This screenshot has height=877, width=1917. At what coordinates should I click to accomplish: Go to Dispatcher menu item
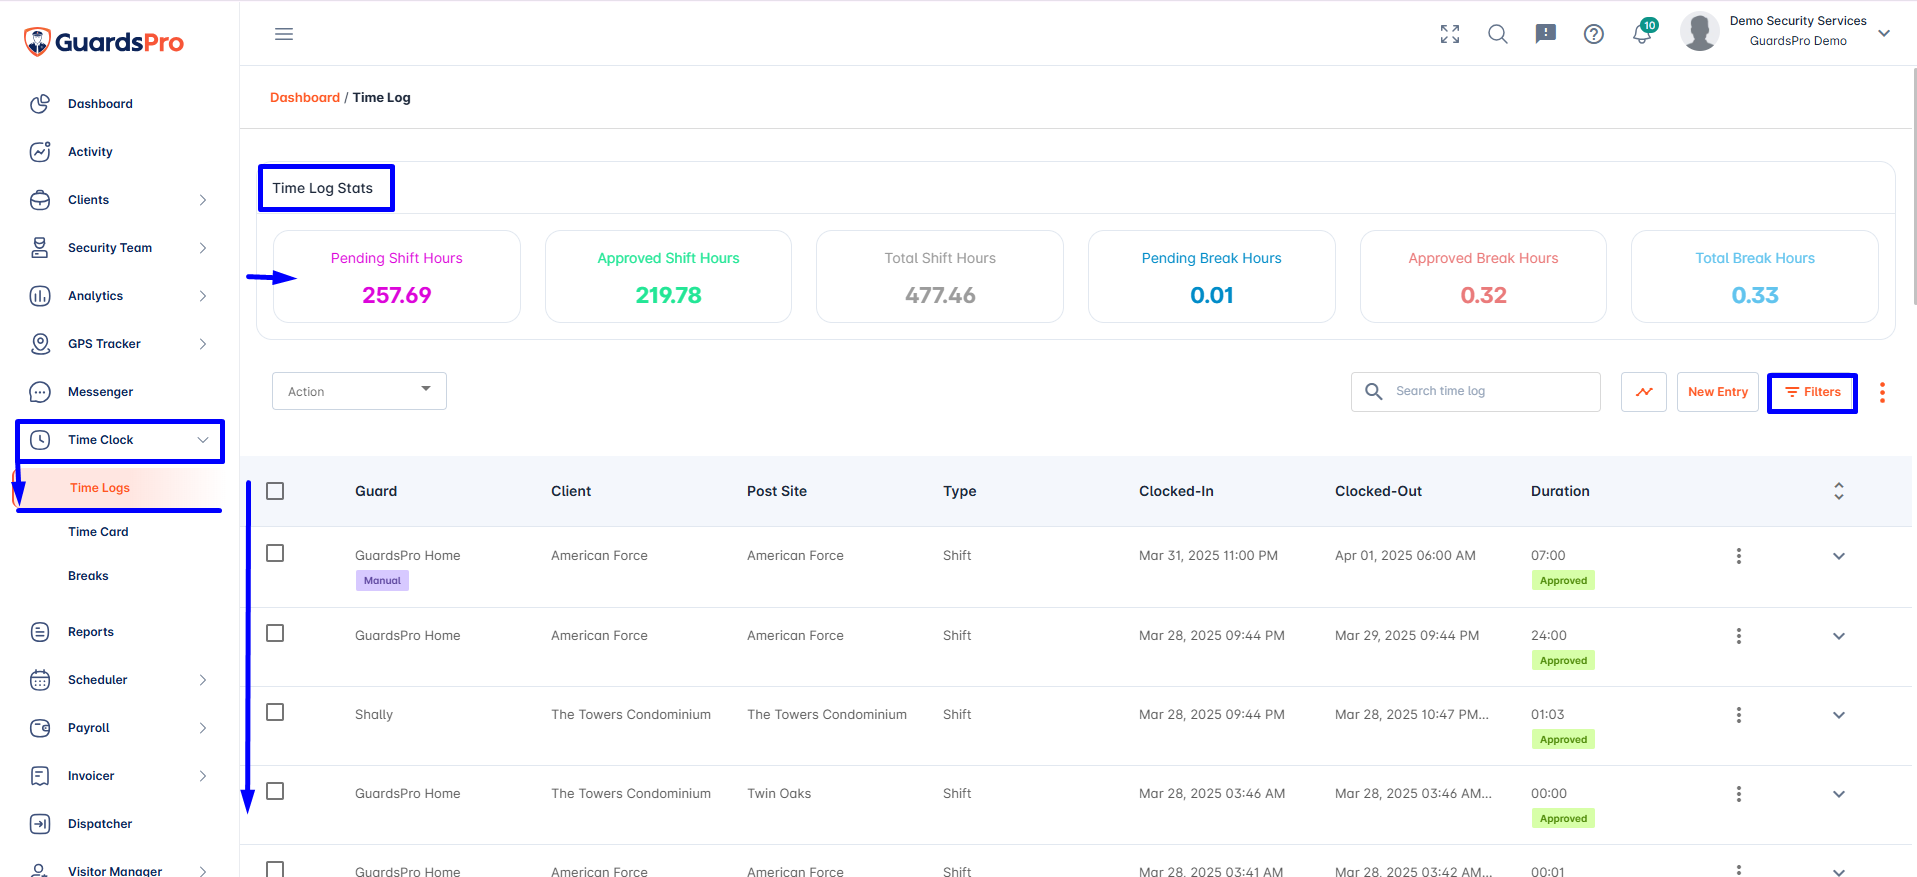100,824
